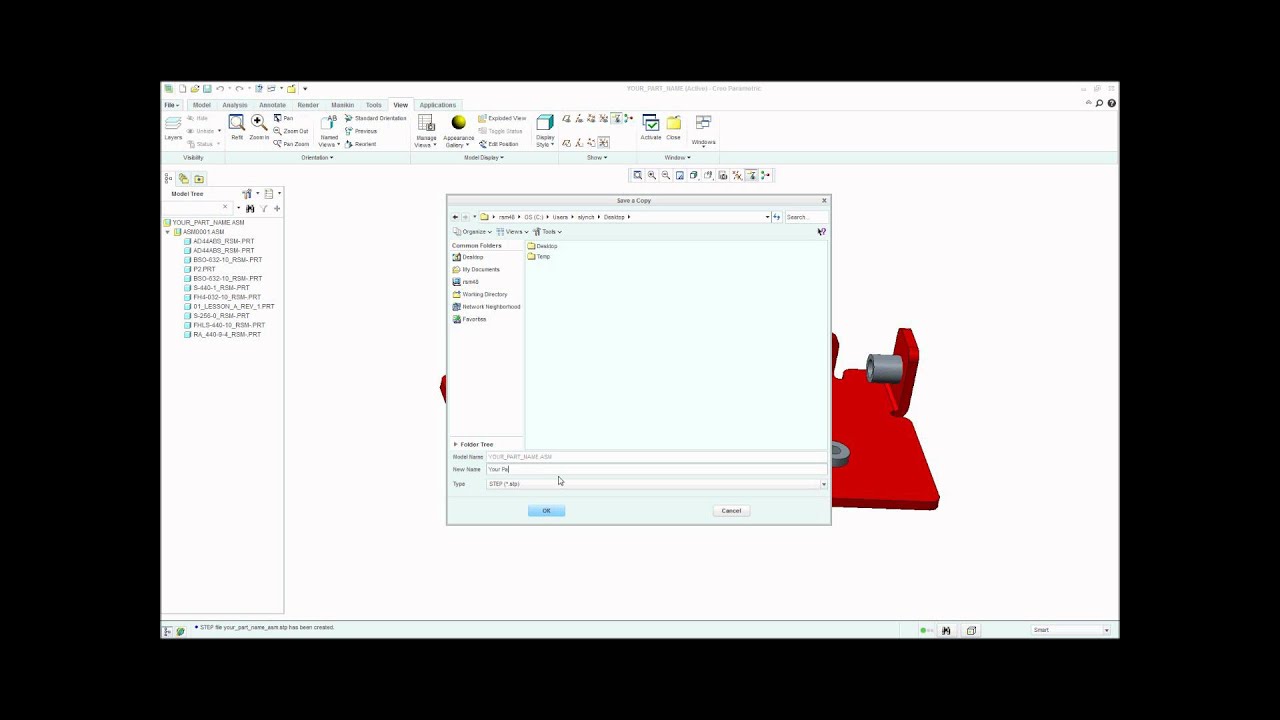Viewport: 1280px width, 720px height.
Task: Switch to the Render ribbon tab
Action: [x=308, y=105]
